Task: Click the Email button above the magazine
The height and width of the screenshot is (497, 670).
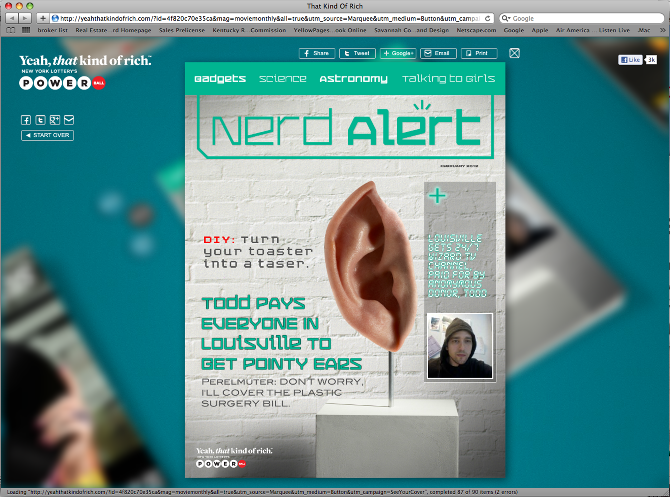Action: 441,53
